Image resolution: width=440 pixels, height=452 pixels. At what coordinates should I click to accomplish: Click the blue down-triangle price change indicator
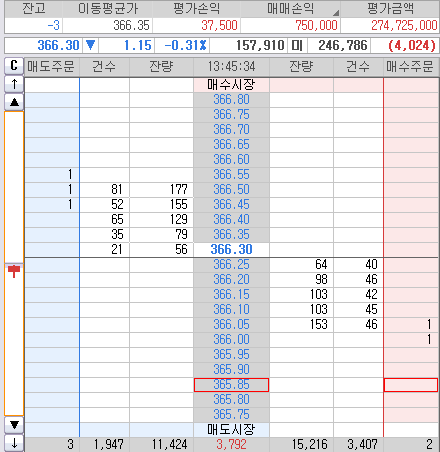tap(90, 45)
